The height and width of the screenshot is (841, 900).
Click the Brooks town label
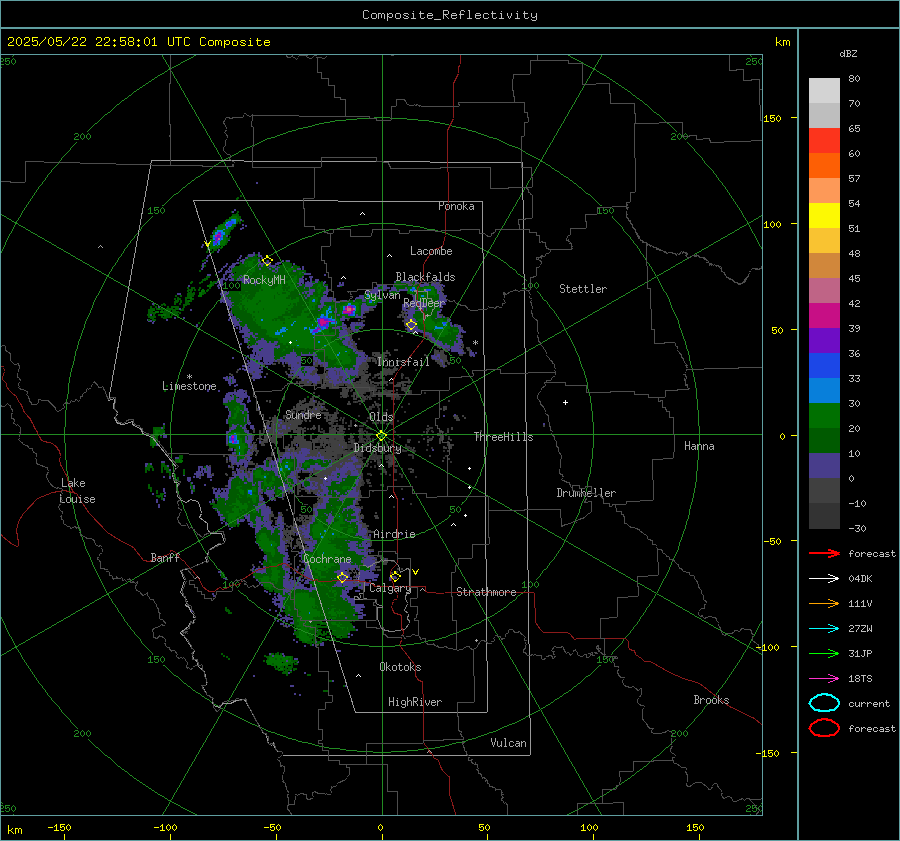coord(711,700)
